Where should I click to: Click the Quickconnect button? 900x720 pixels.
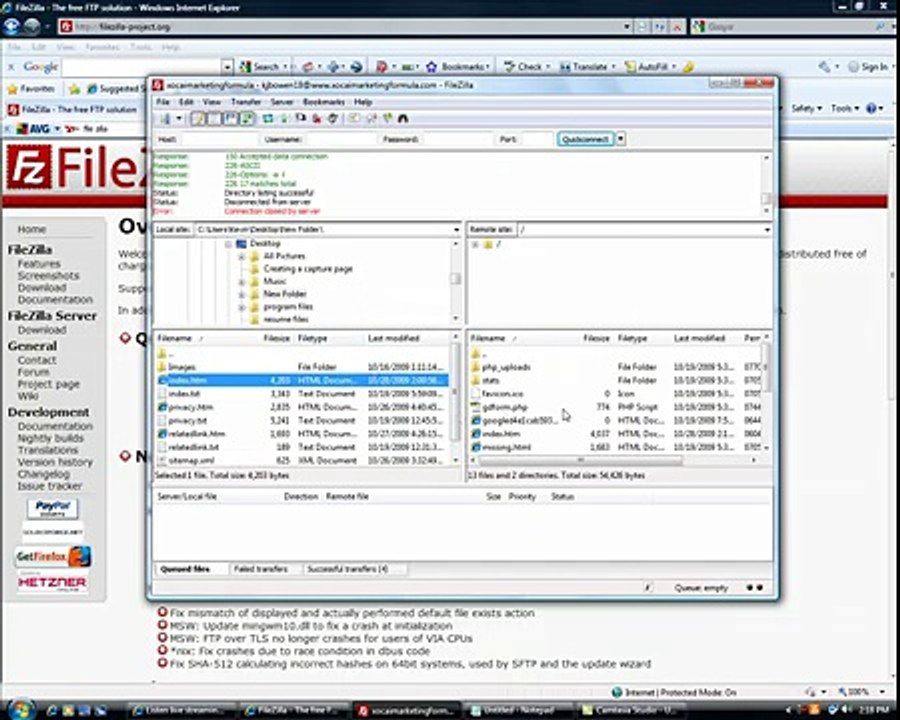pos(585,139)
